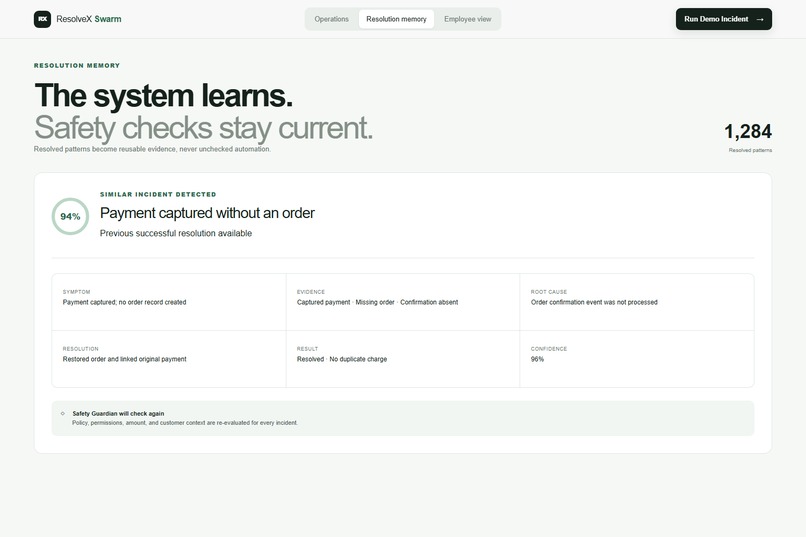Click the 'Resolved patterns become reusable evidence' subtitle

152,149
